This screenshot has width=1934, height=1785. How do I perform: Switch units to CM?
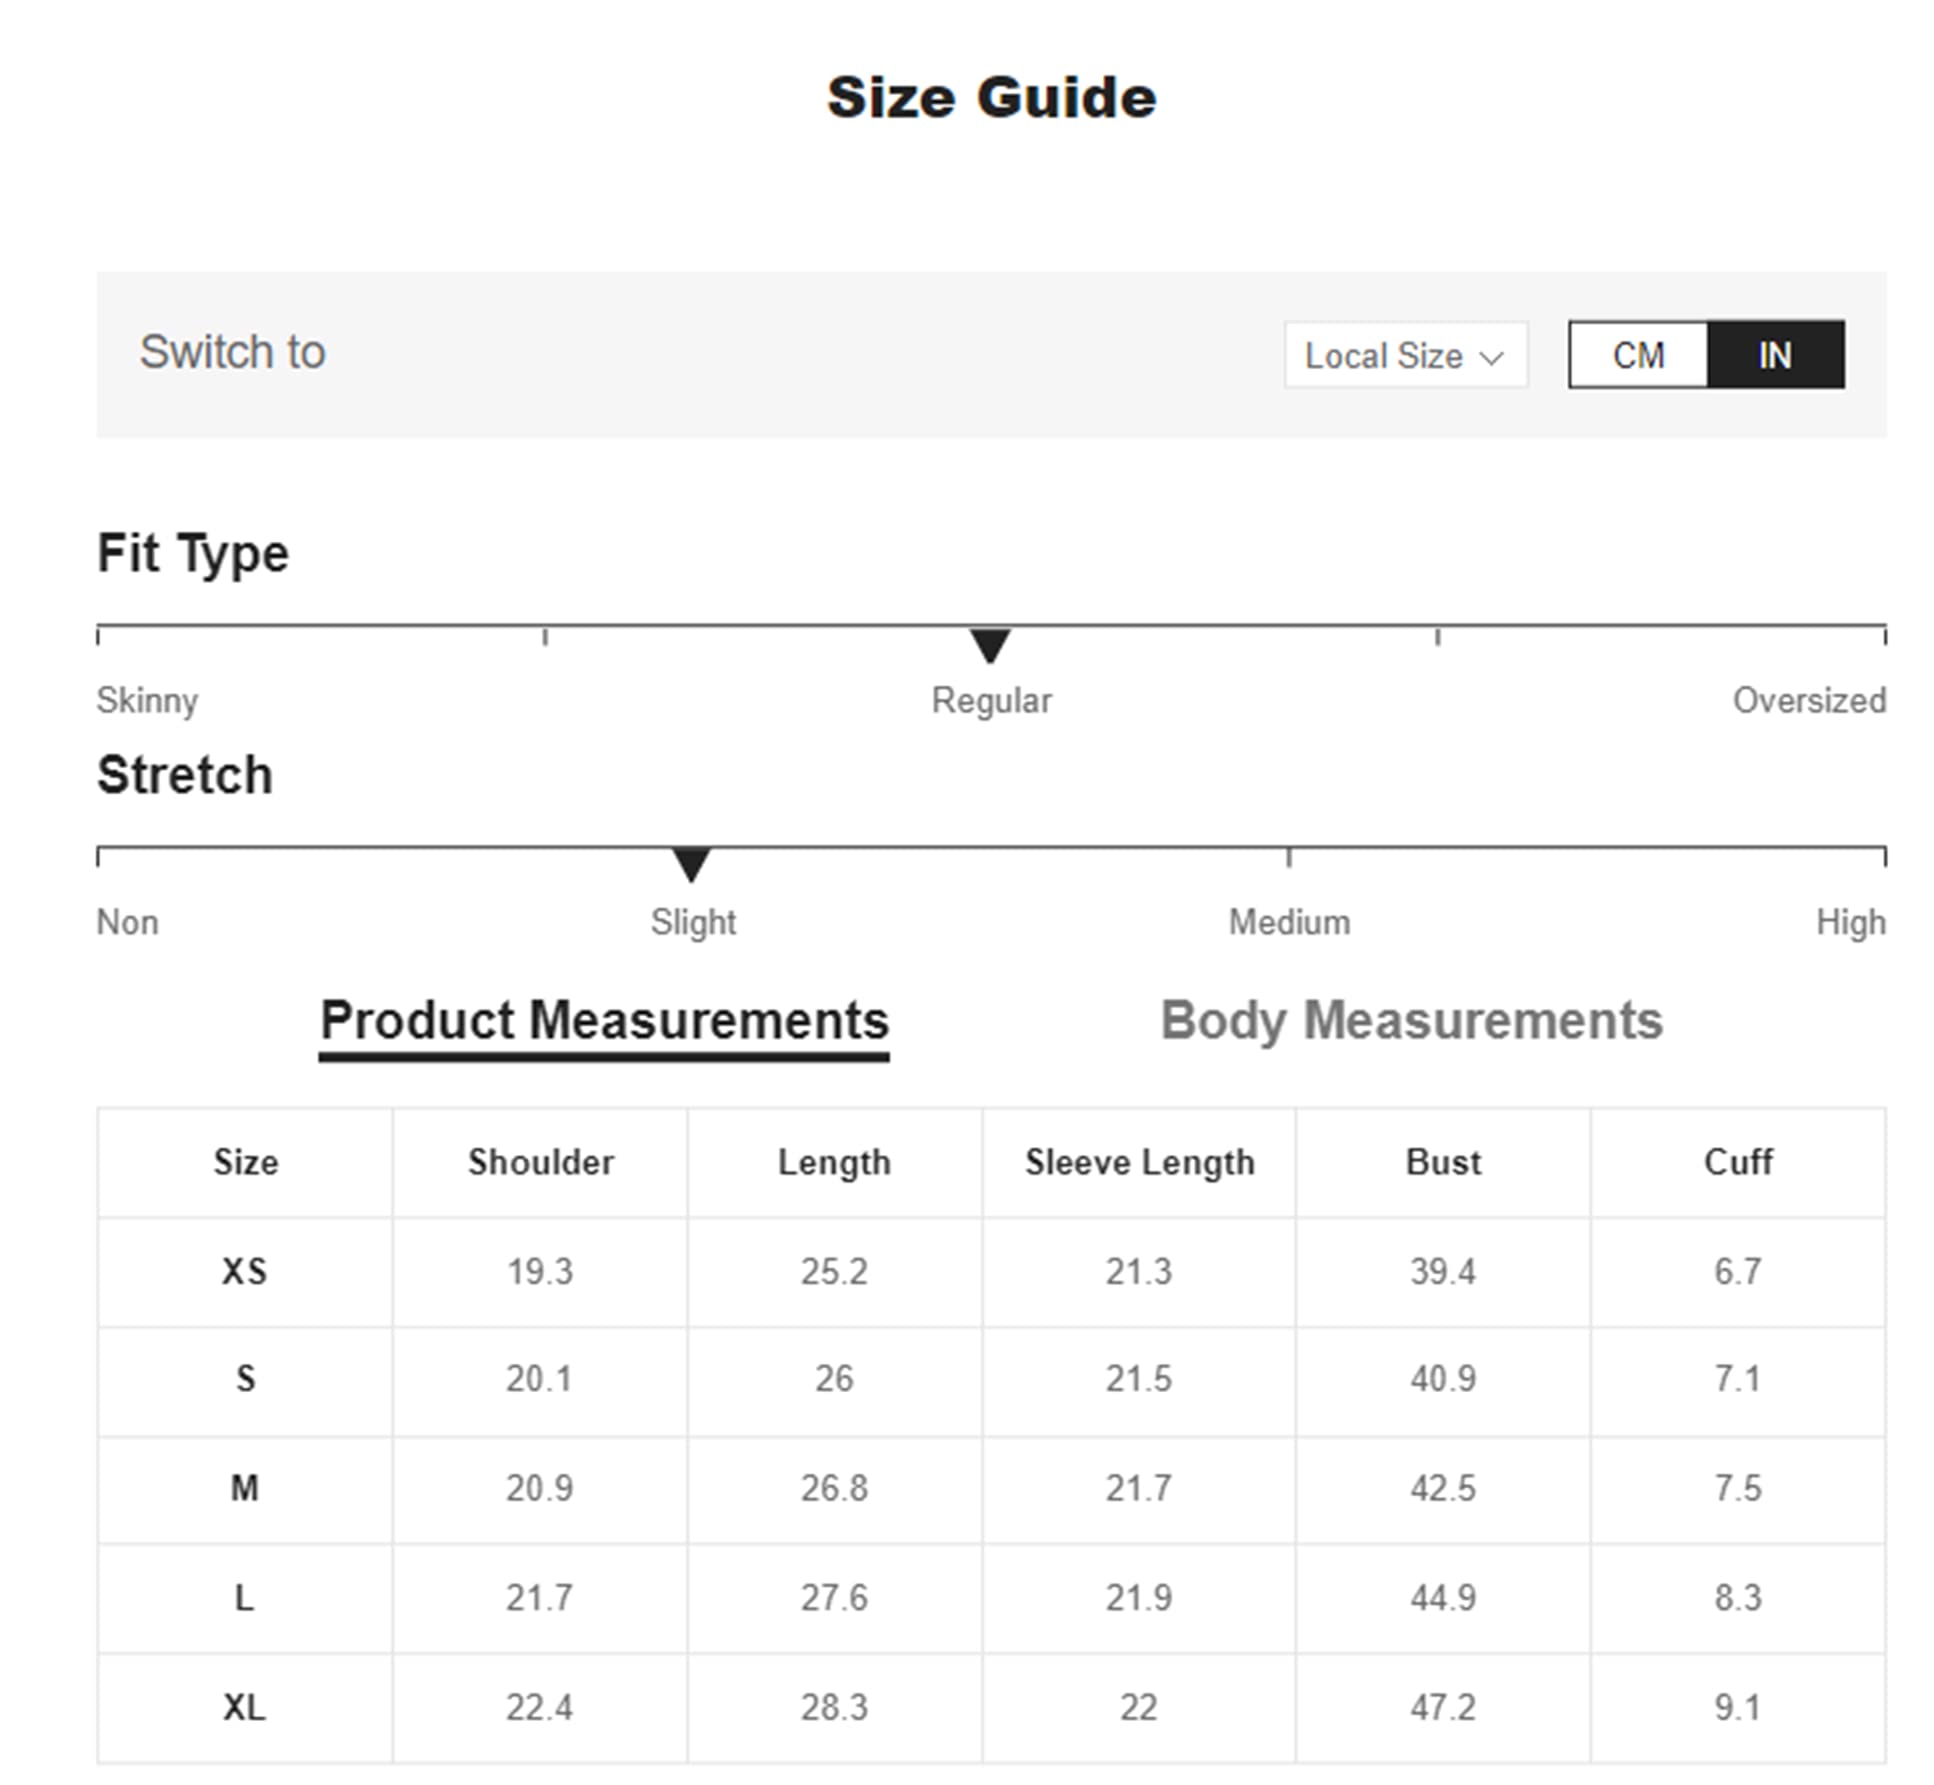point(1637,355)
